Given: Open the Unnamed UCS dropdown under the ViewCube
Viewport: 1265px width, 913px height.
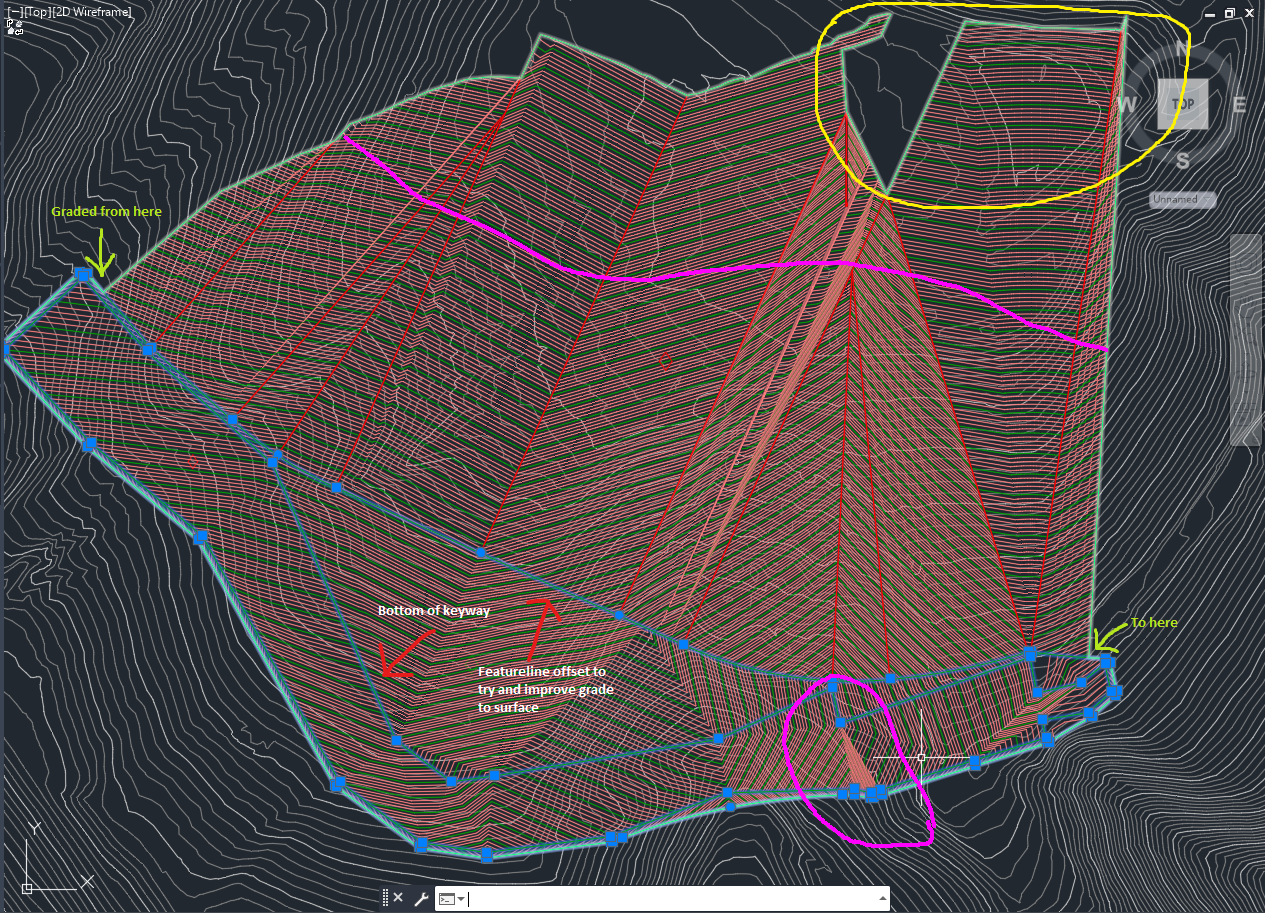Looking at the screenshot, I should point(1182,199).
